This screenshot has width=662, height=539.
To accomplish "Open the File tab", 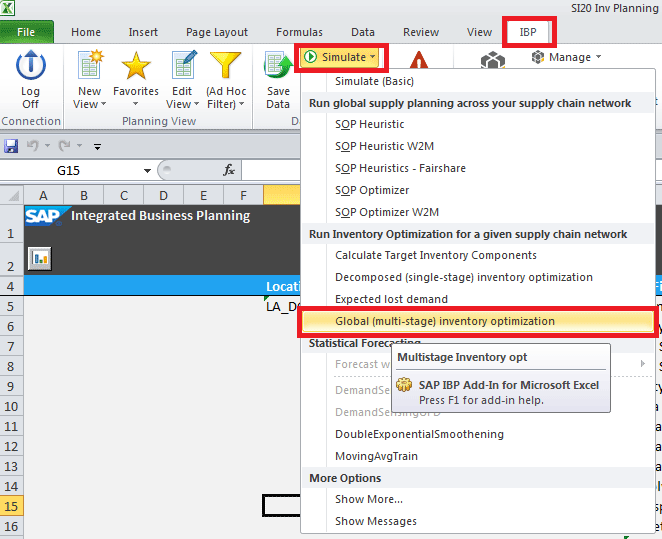I will click(29, 32).
